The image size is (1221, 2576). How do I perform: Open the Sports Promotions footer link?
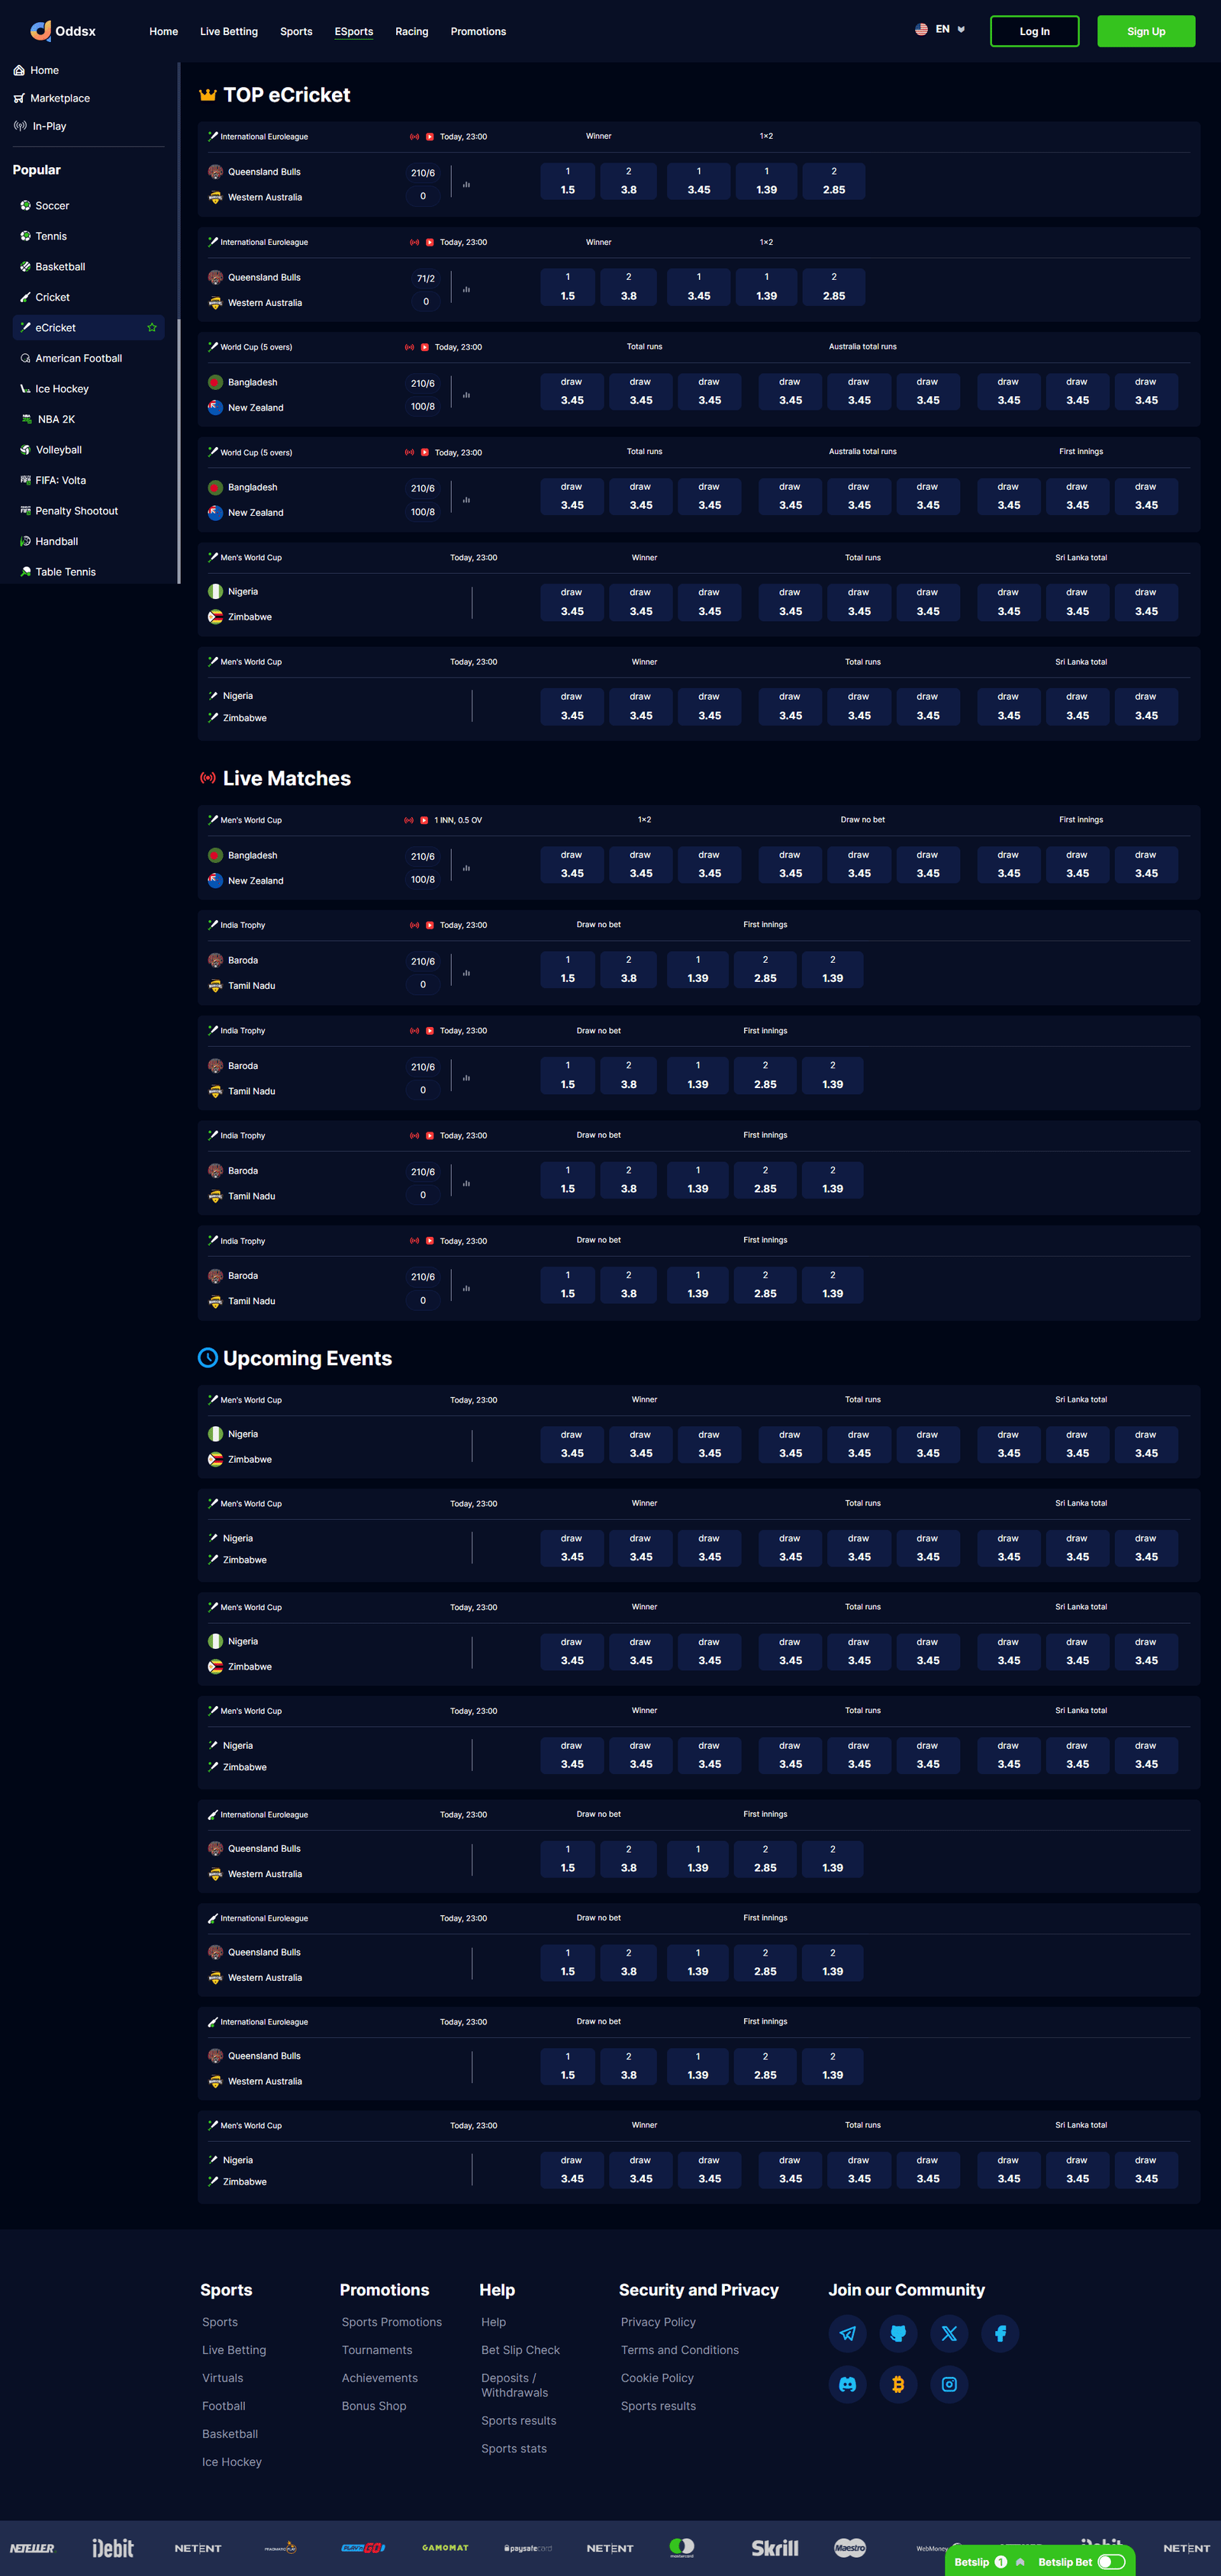pos(392,2322)
